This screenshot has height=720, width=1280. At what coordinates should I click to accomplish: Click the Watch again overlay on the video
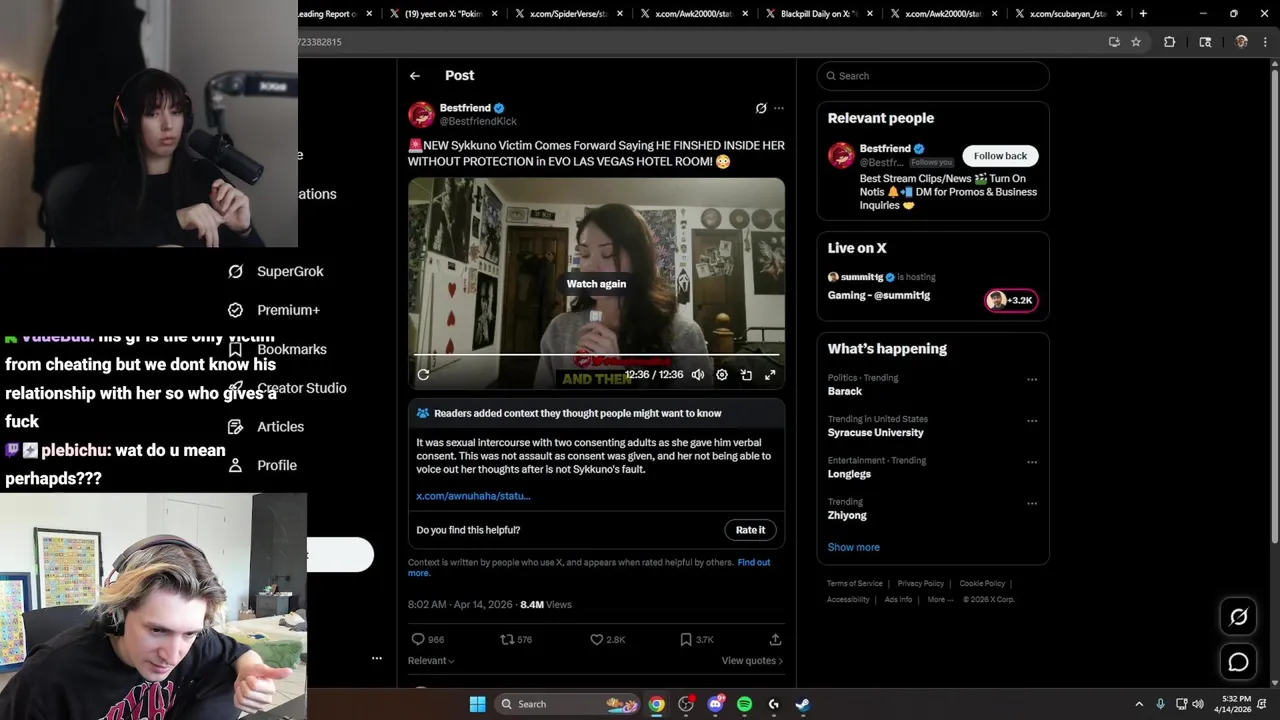(596, 284)
